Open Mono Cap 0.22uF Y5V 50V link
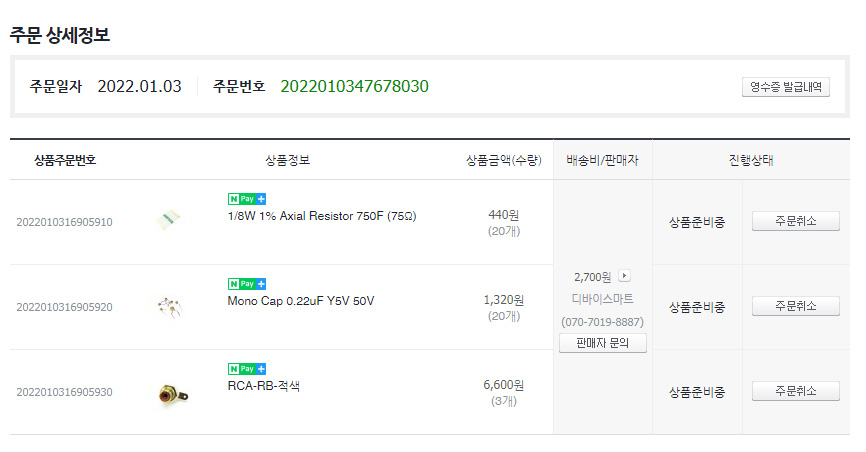This screenshot has width=866, height=452. click(x=301, y=301)
